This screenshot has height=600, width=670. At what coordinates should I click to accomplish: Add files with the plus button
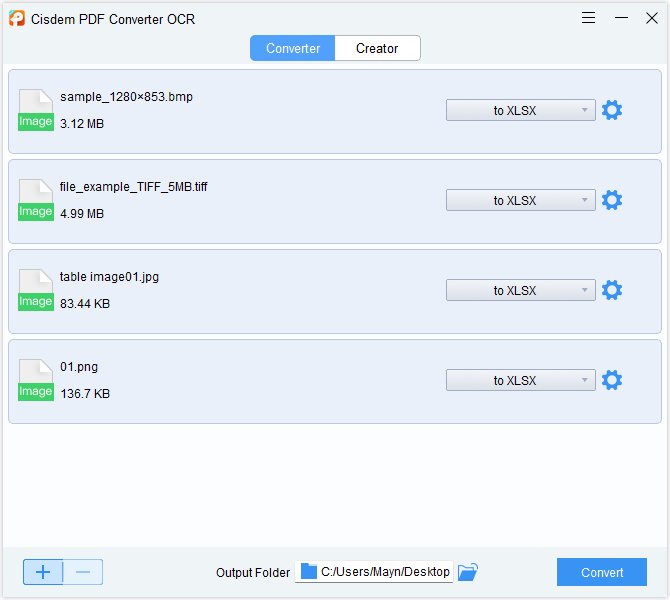(43, 572)
